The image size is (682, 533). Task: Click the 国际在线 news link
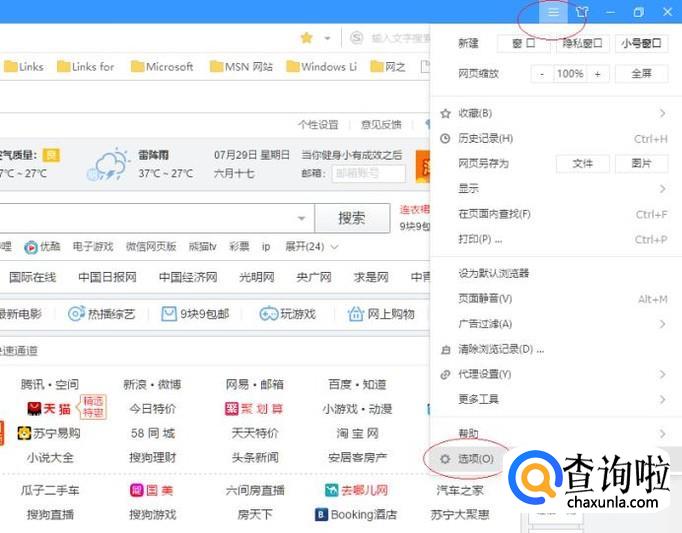tap(33, 277)
